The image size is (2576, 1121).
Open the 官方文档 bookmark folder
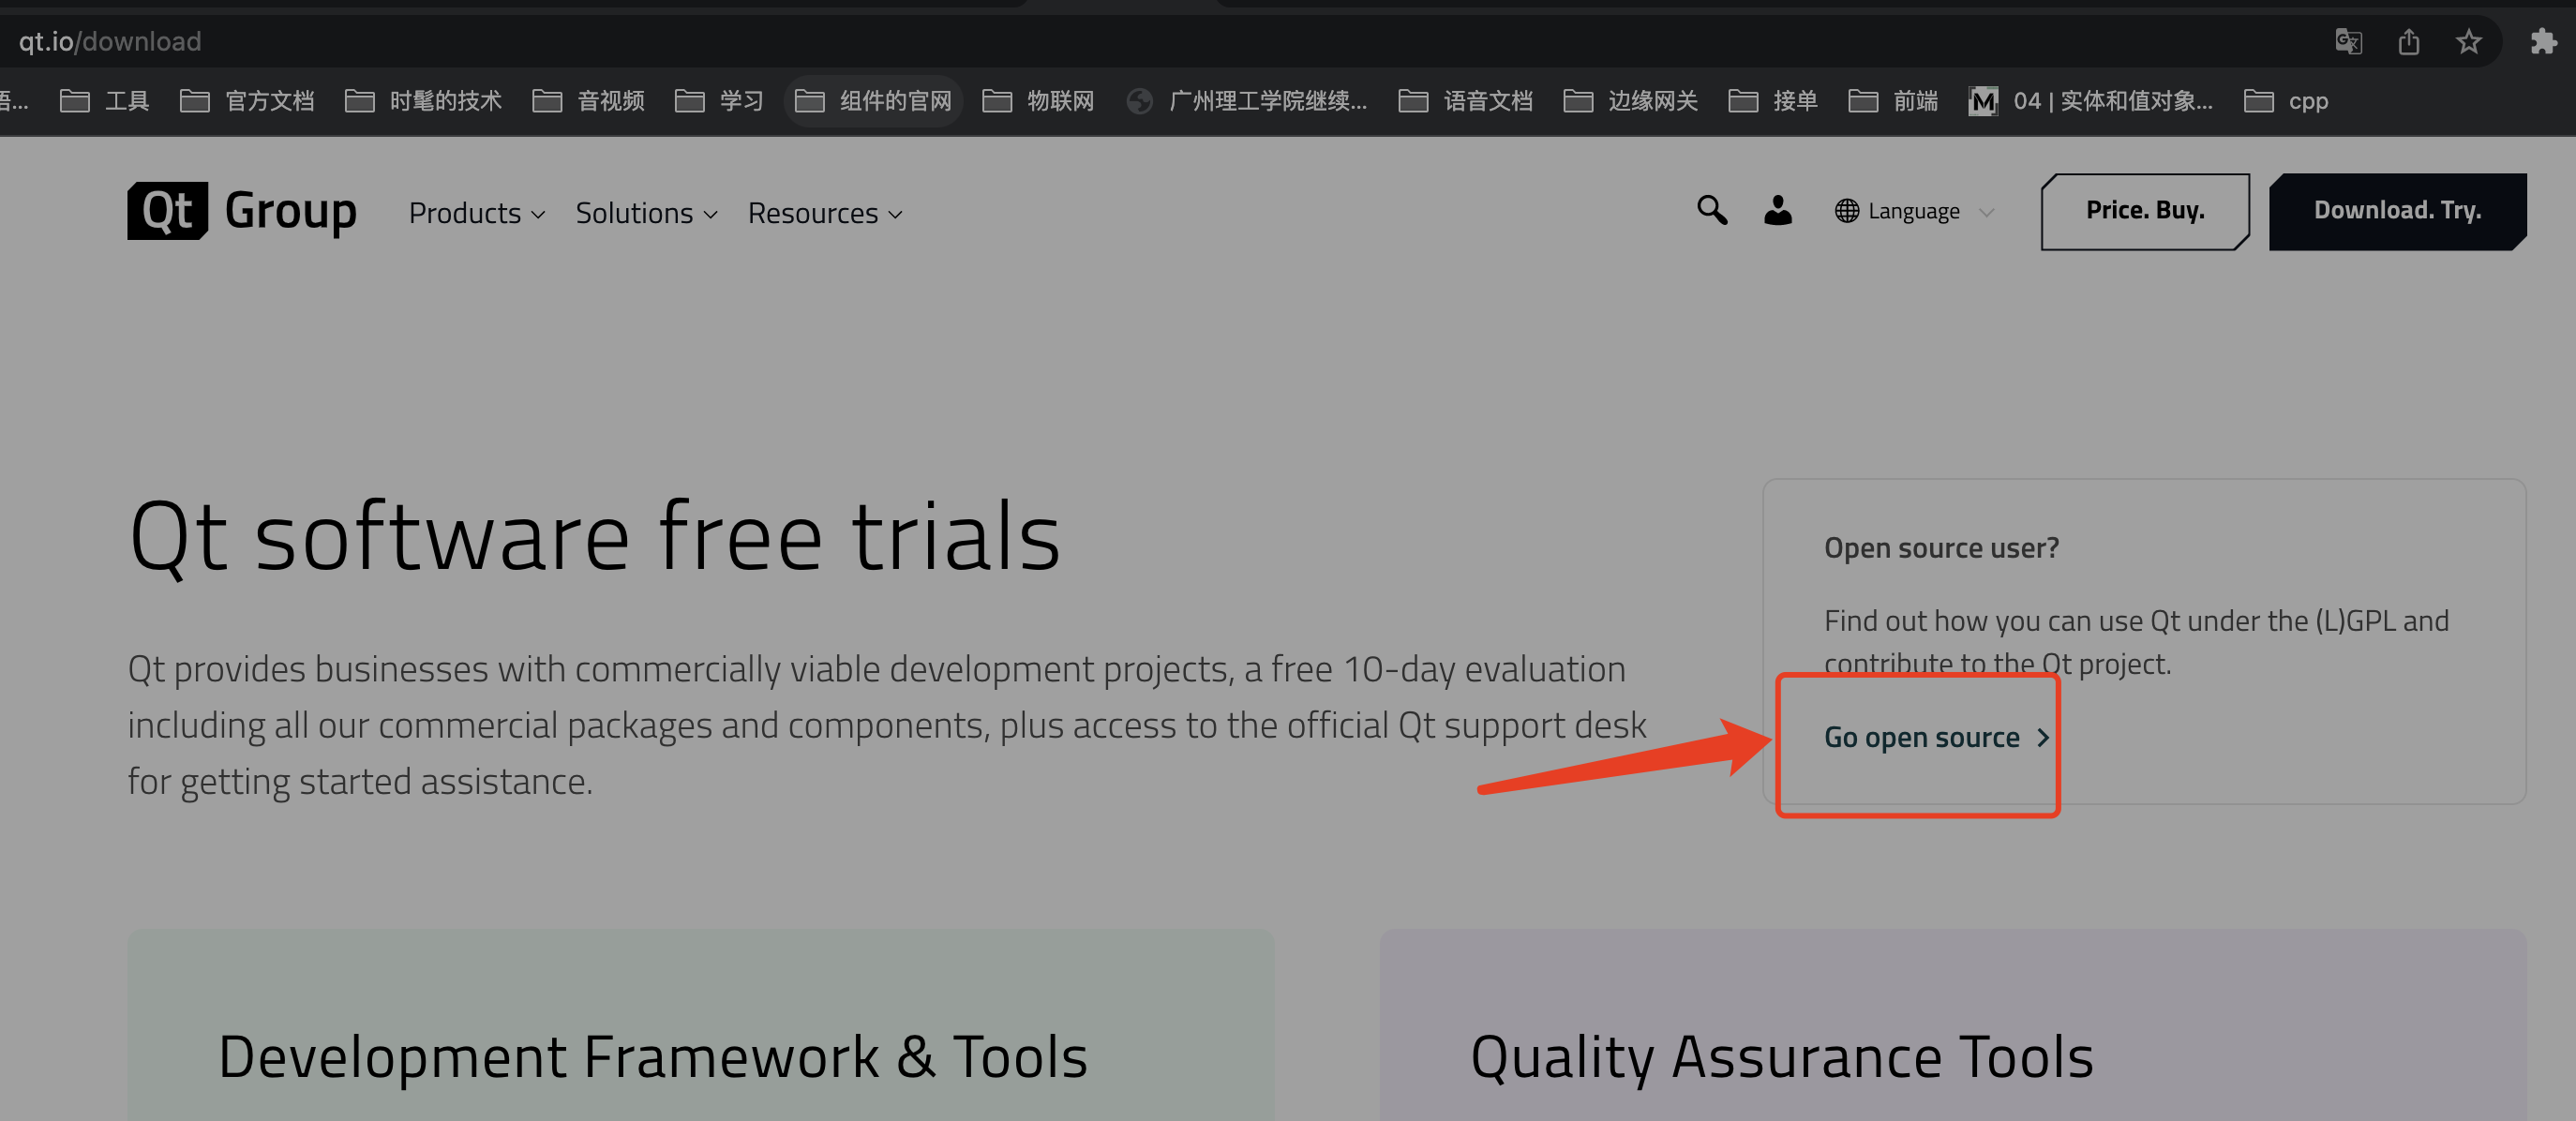pos(247,101)
